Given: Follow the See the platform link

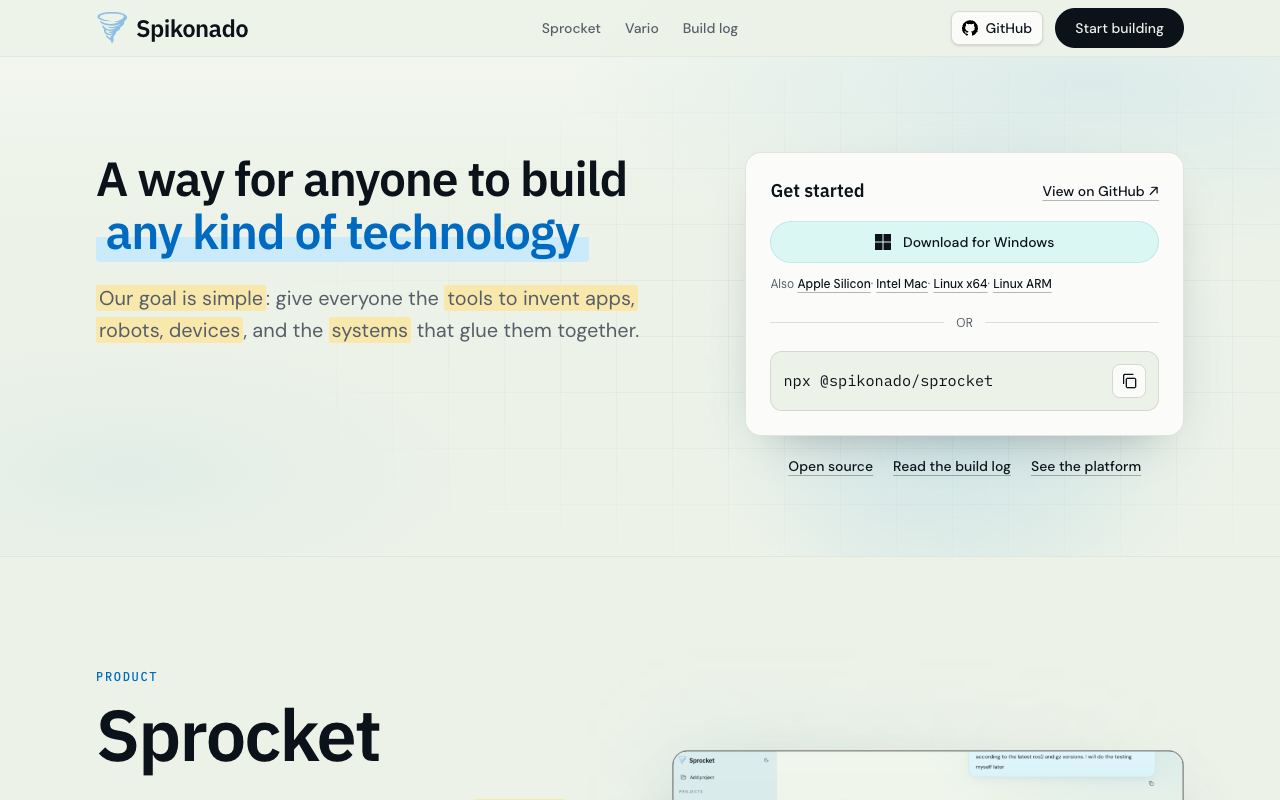Looking at the screenshot, I should [1086, 466].
